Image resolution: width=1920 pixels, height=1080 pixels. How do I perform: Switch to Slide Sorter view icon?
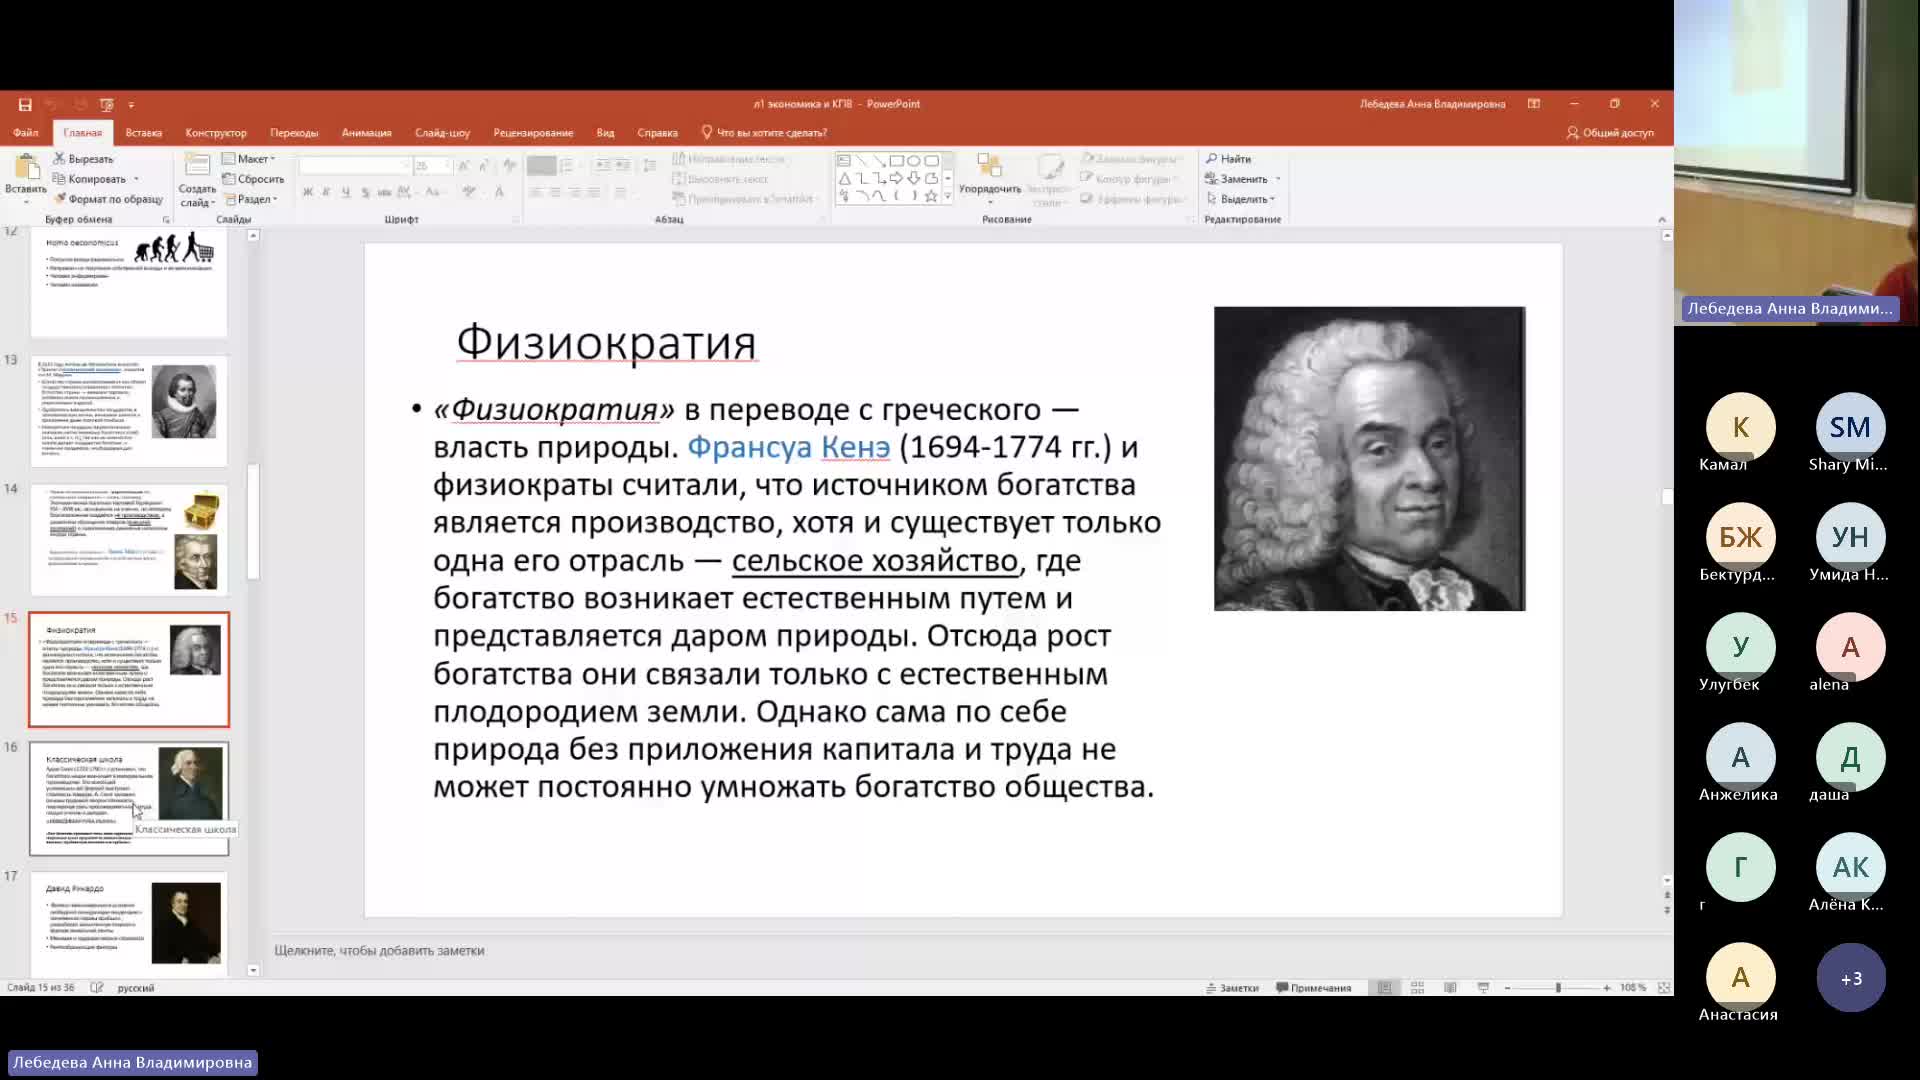[1417, 988]
